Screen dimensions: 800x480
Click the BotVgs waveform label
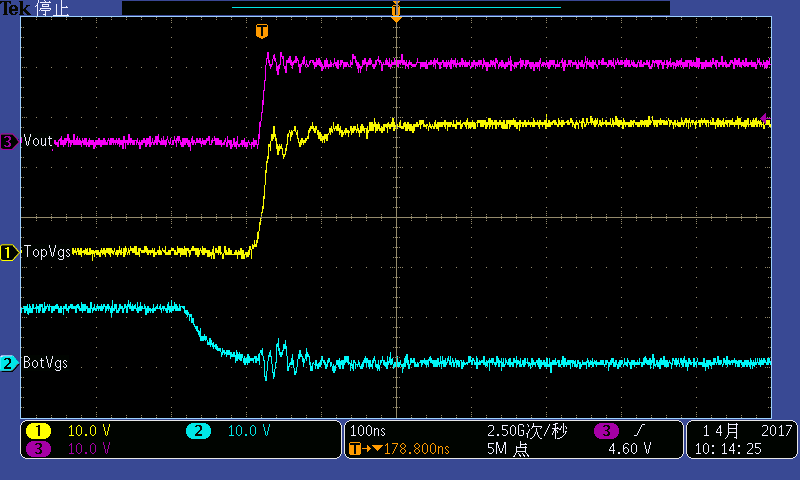[45, 363]
